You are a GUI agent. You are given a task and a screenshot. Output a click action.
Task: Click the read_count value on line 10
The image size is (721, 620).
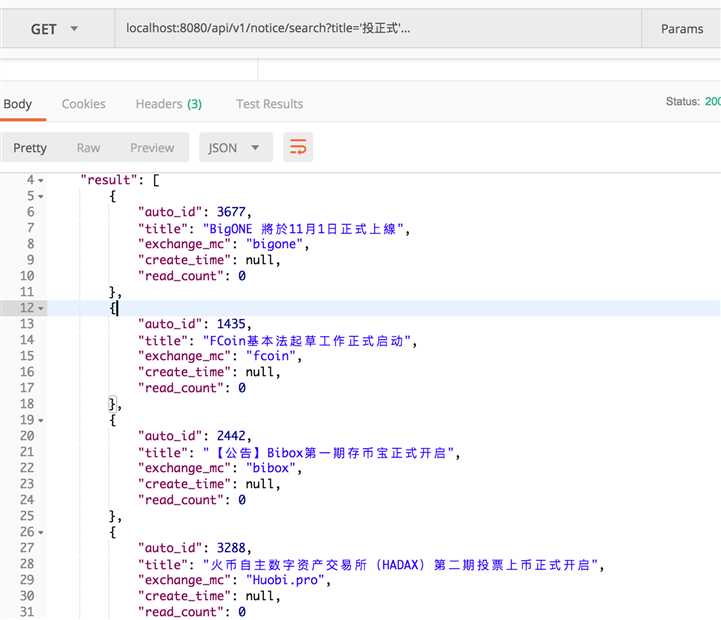(x=242, y=276)
